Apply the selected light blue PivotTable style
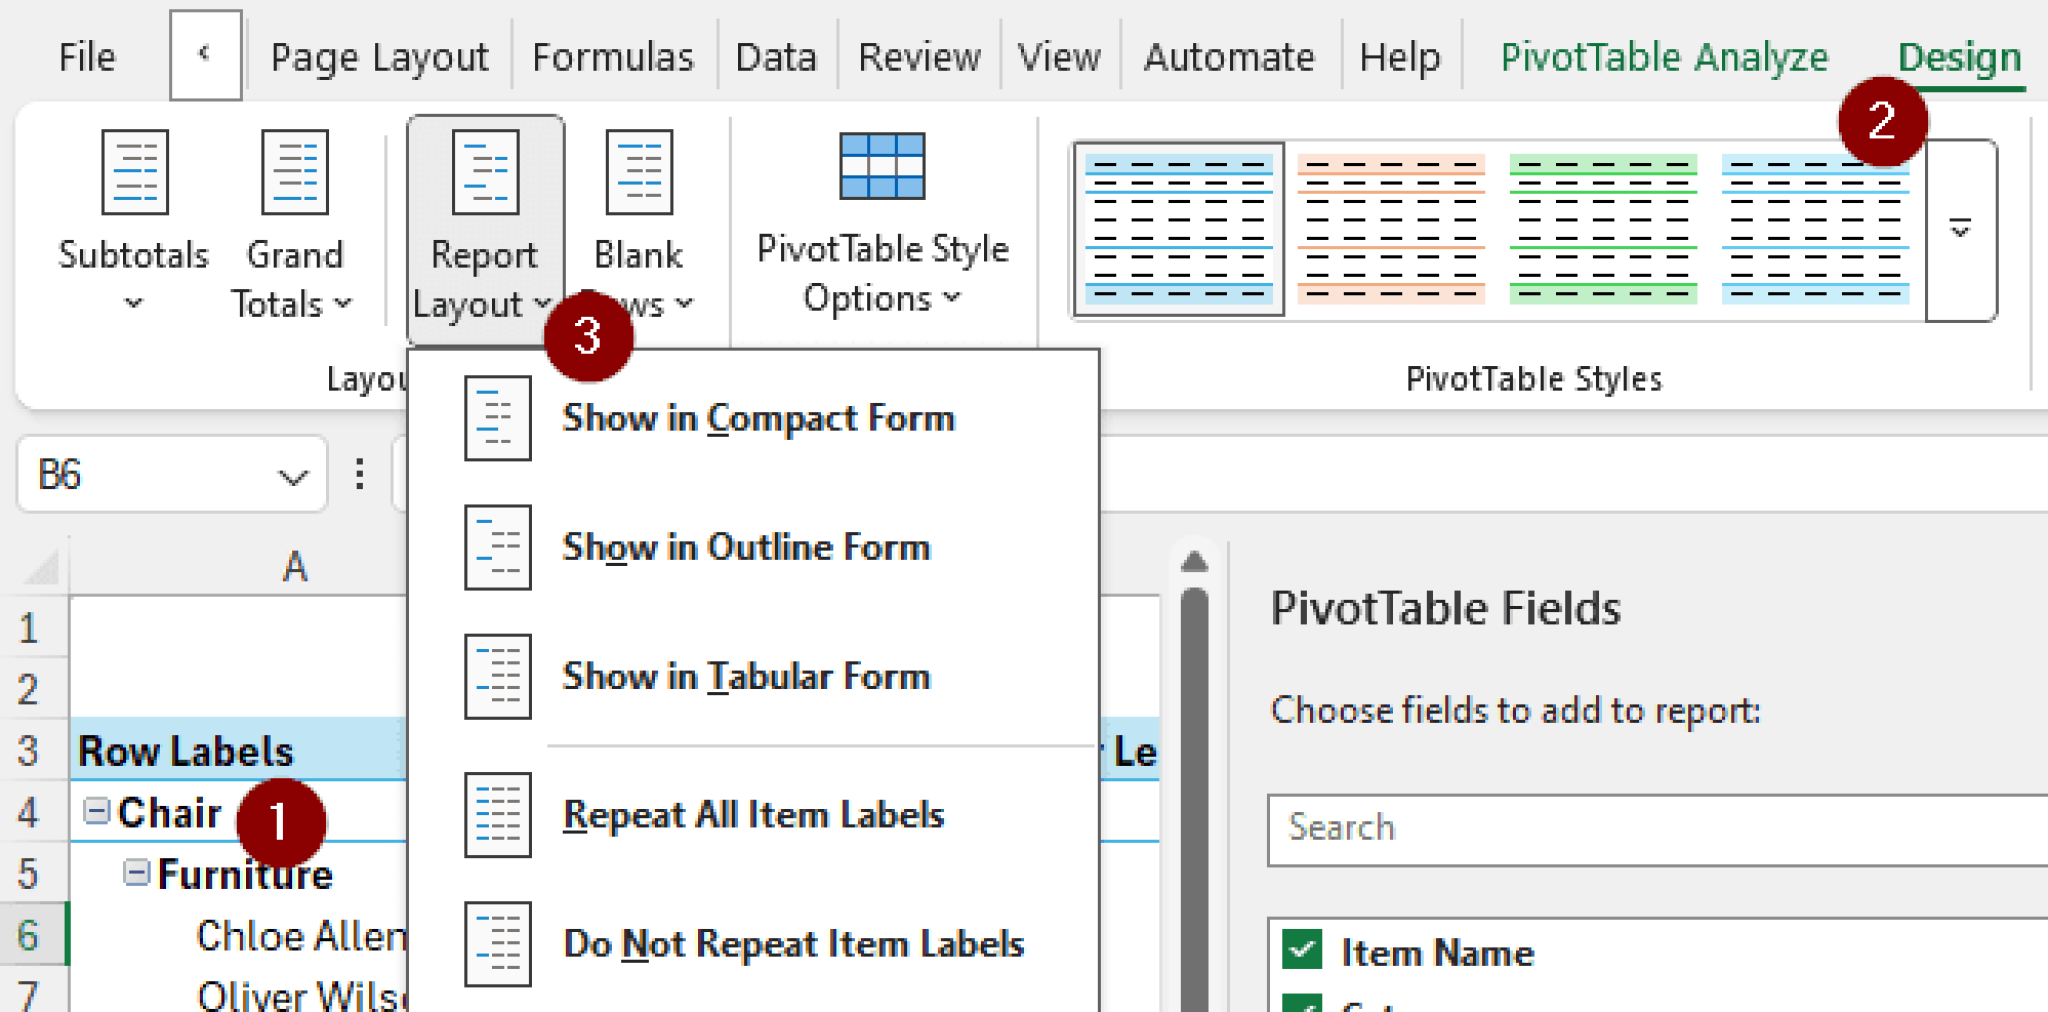The width and height of the screenshot is (2048, 1012). pyautogui.click(x=1177, y=230)
